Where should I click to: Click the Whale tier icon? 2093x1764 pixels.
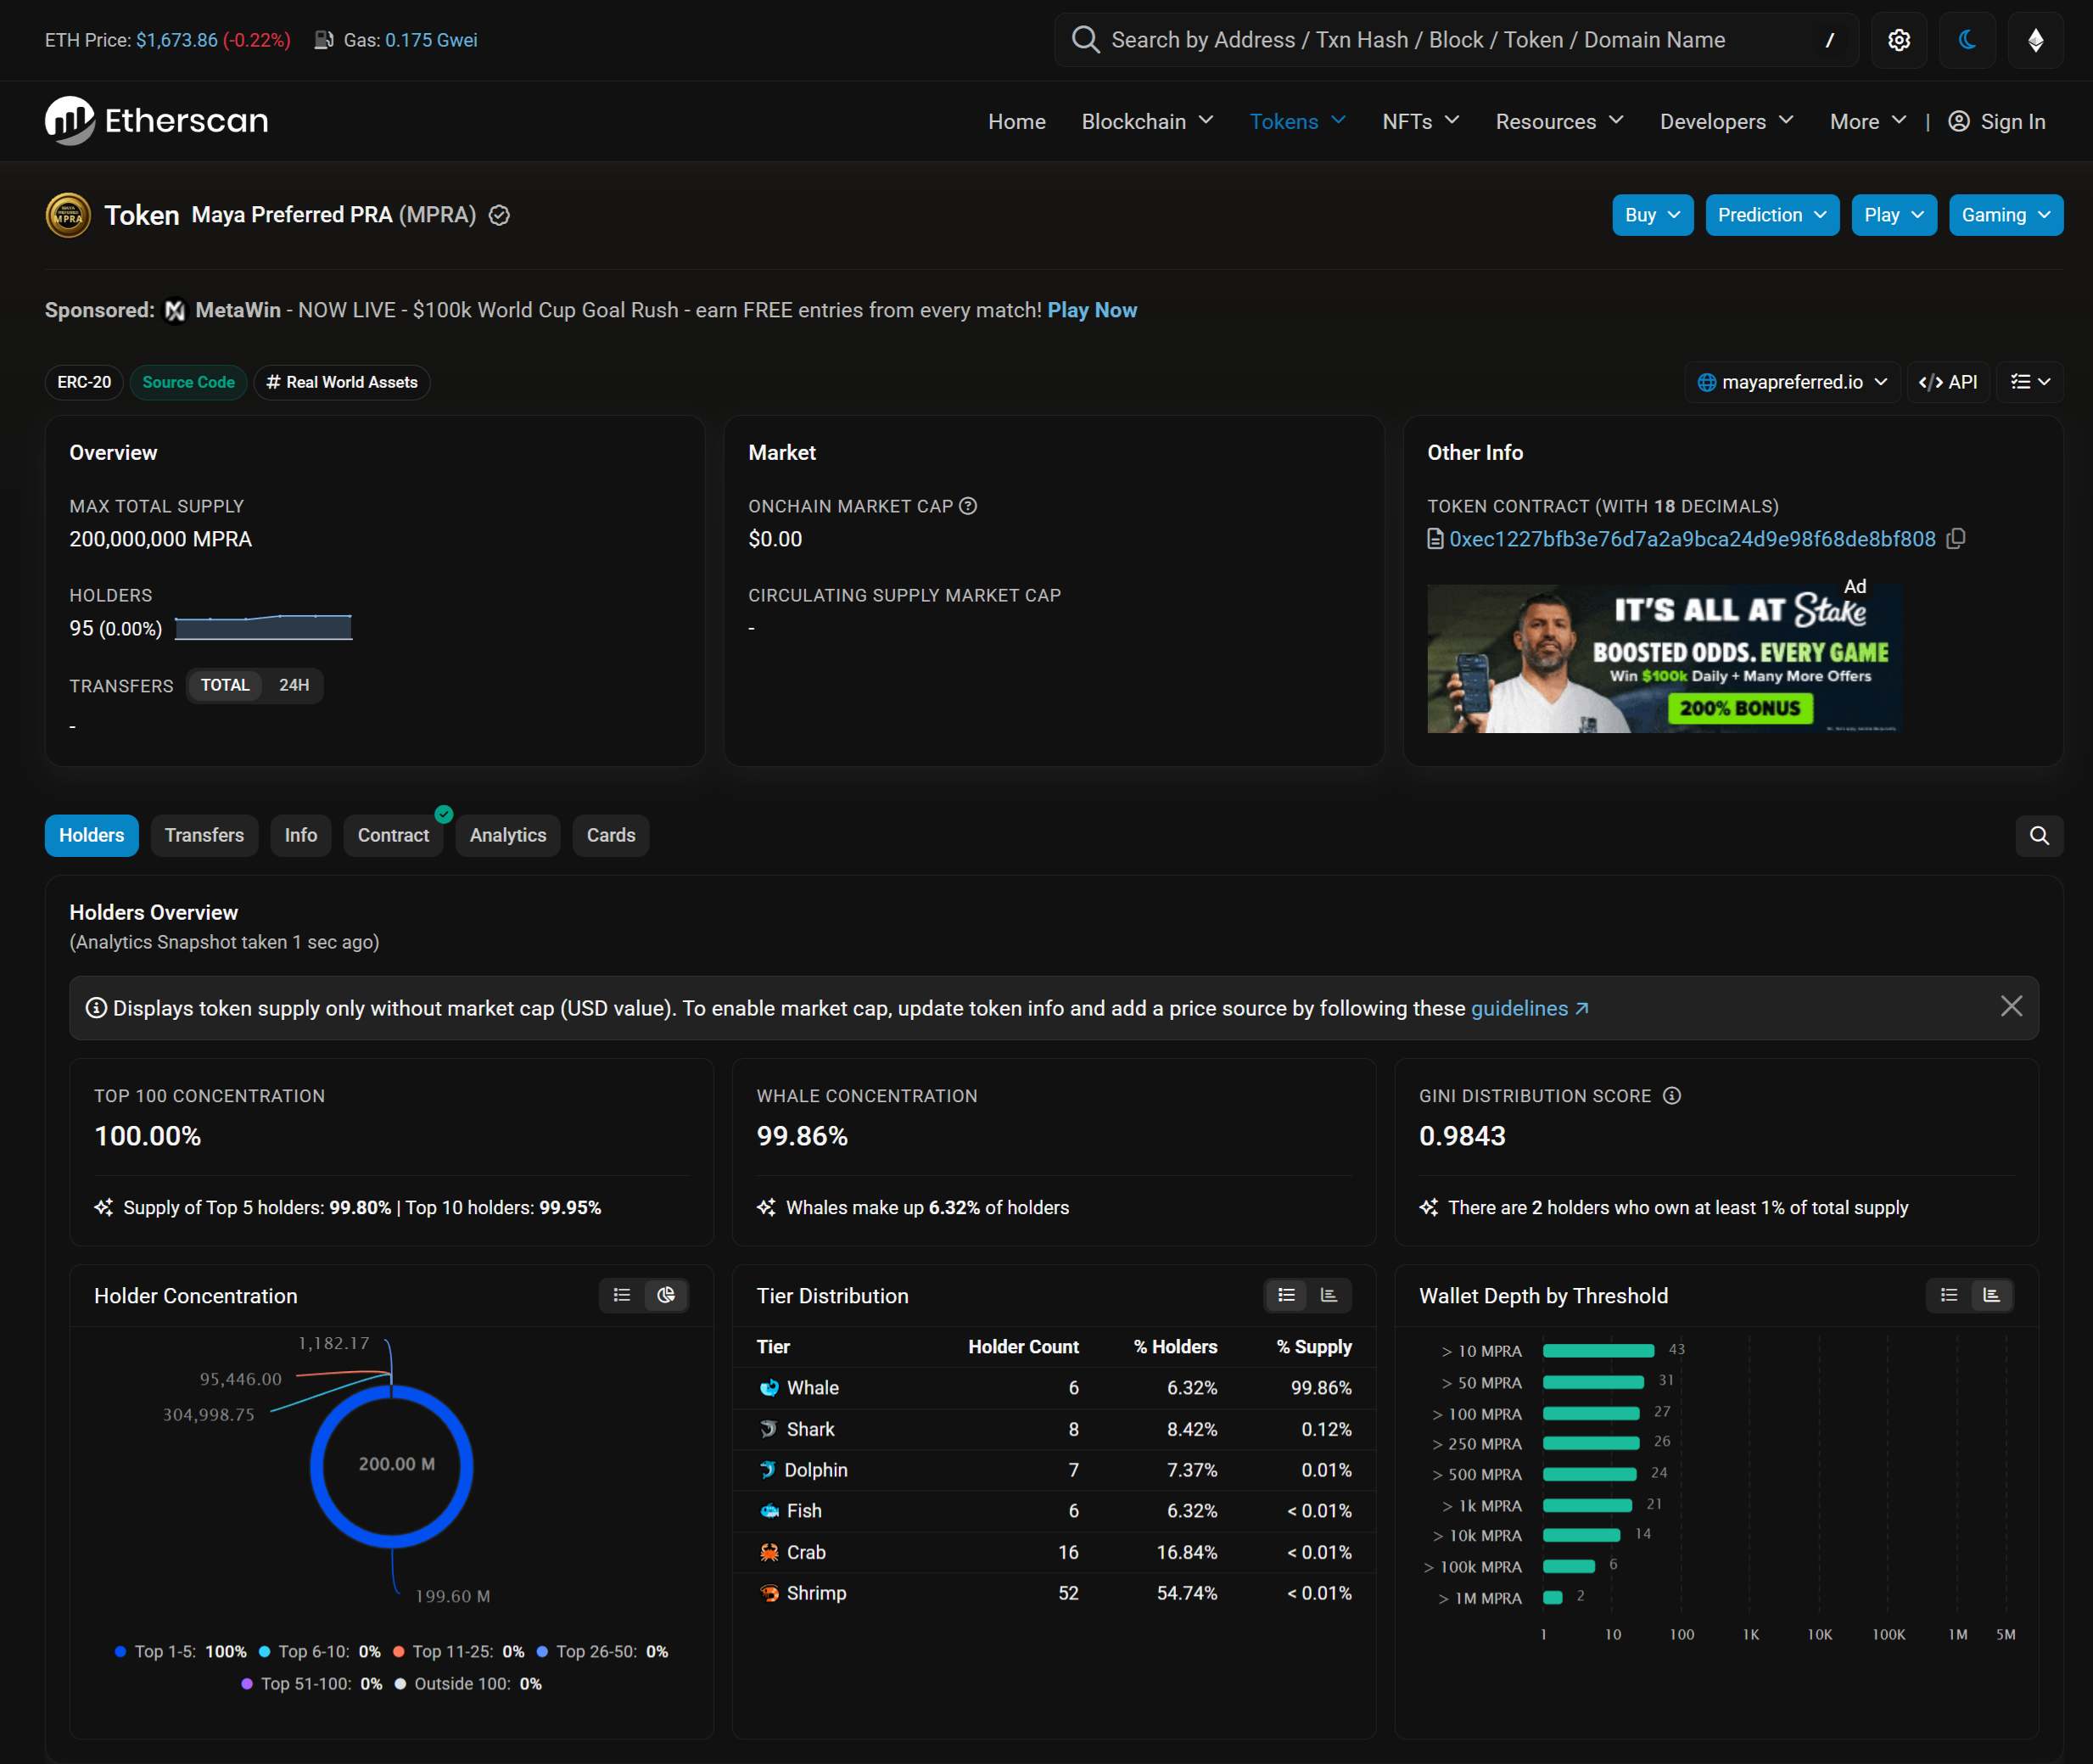(768, 1388)
